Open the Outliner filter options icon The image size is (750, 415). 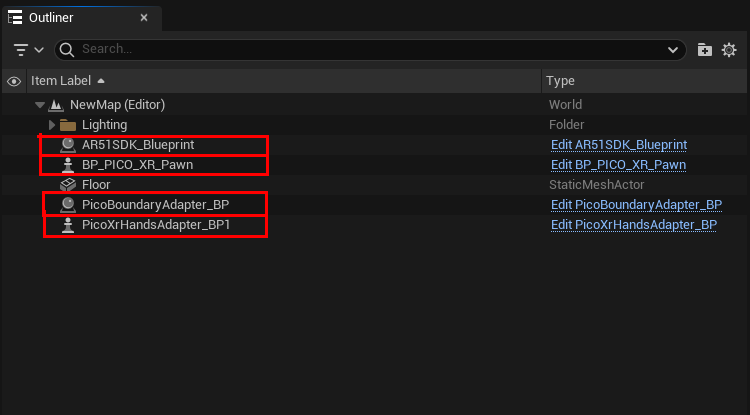28,50
